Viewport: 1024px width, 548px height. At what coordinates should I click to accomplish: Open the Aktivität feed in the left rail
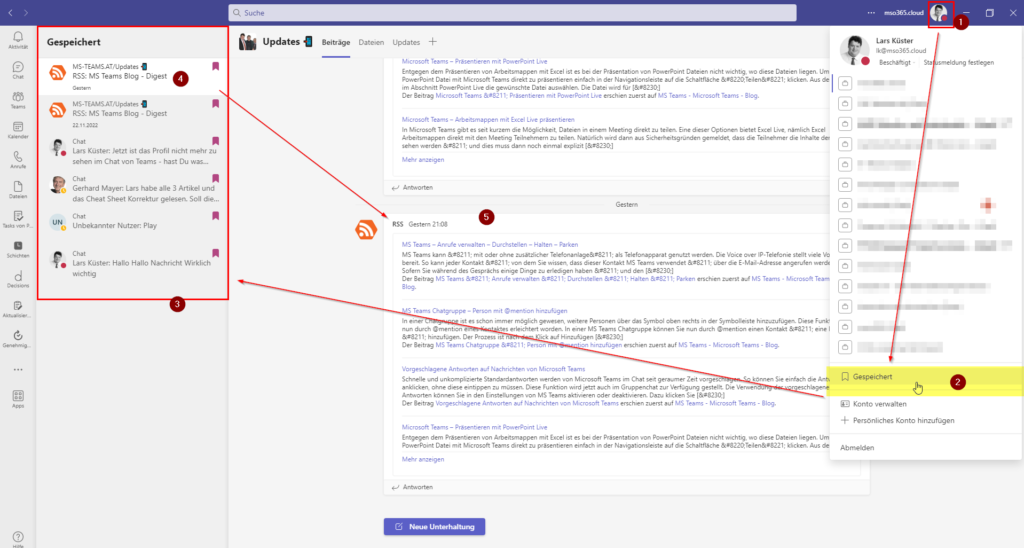pyautogui.click(x=18, y=40)
